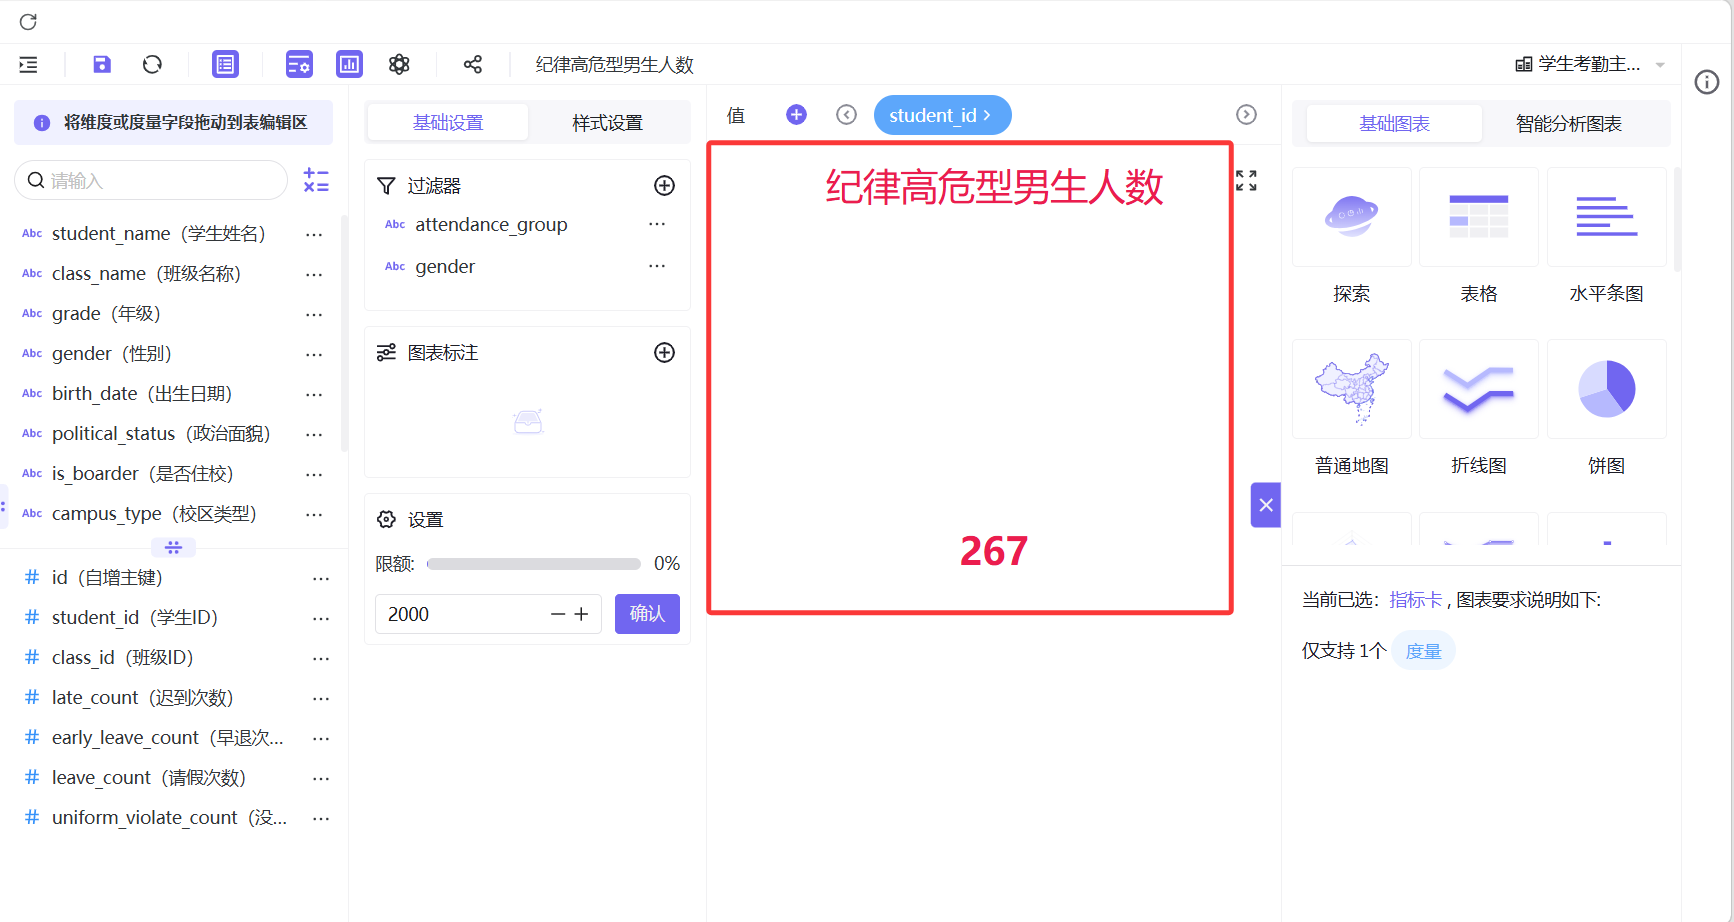
Task: Switch to 样式设置 tab
Action: tap(607, 122)
